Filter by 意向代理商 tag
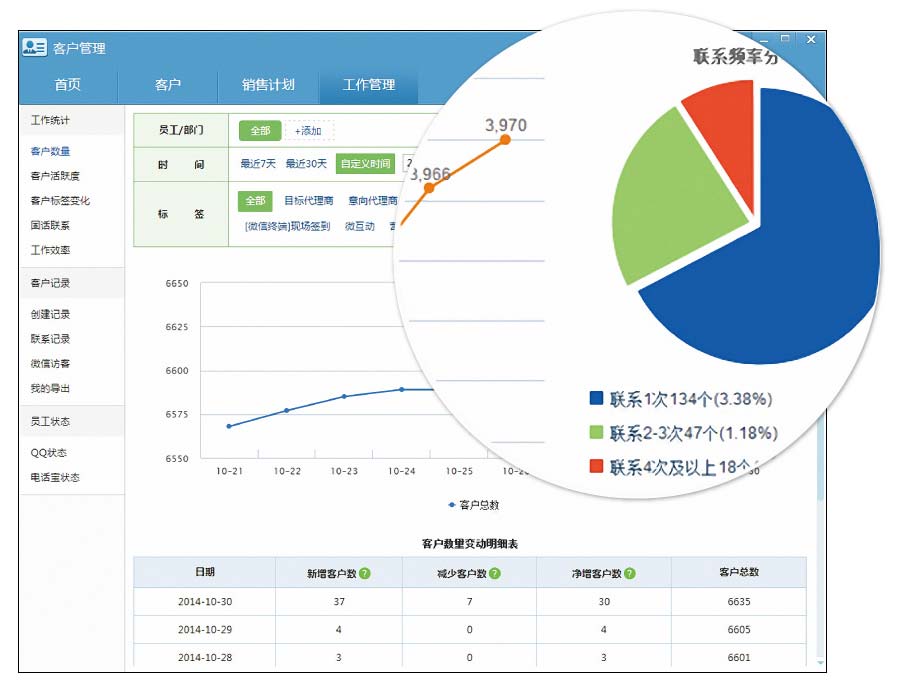901x684 pixels. [x=373, y=201]
